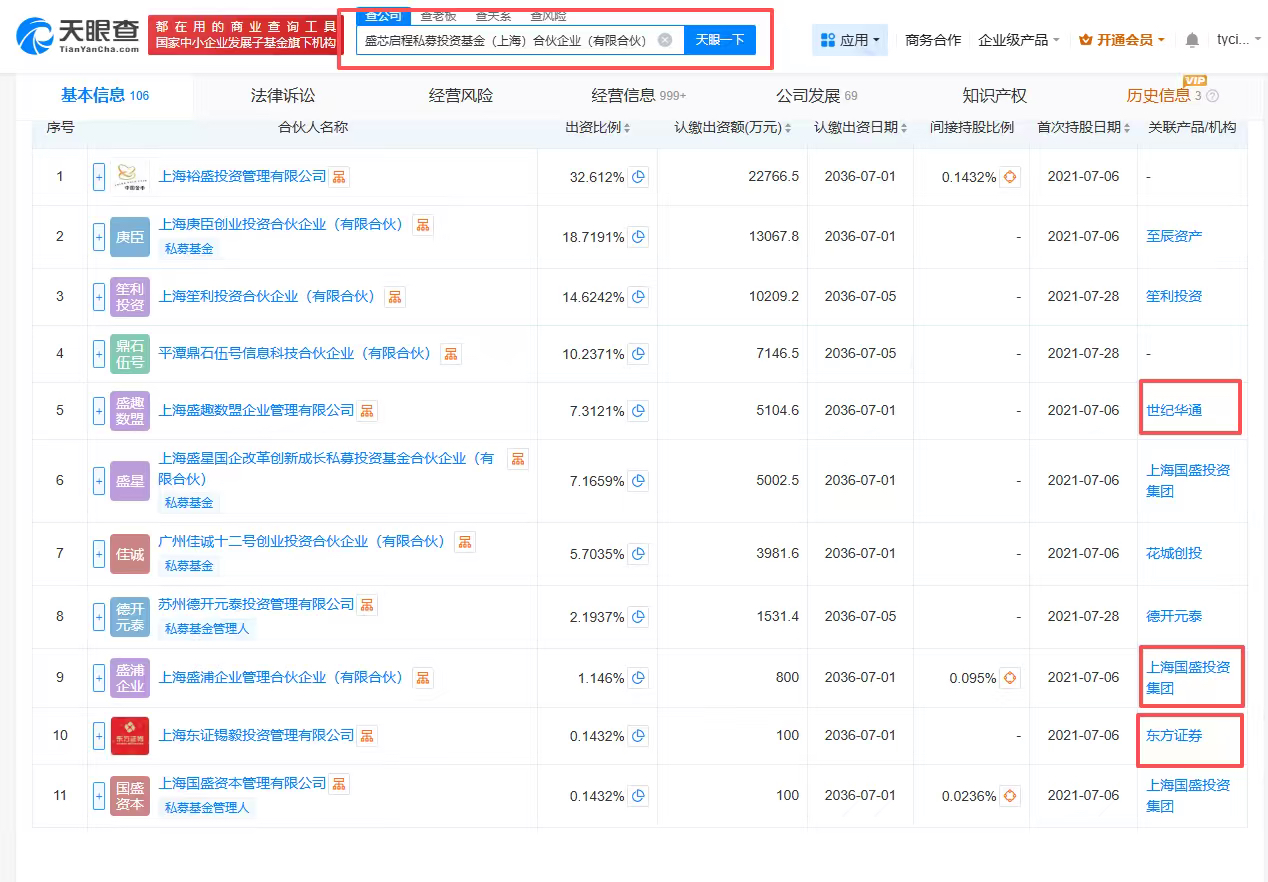
Task: Open the 世纪华通 related company link
Action: (x=1174, y=410)
